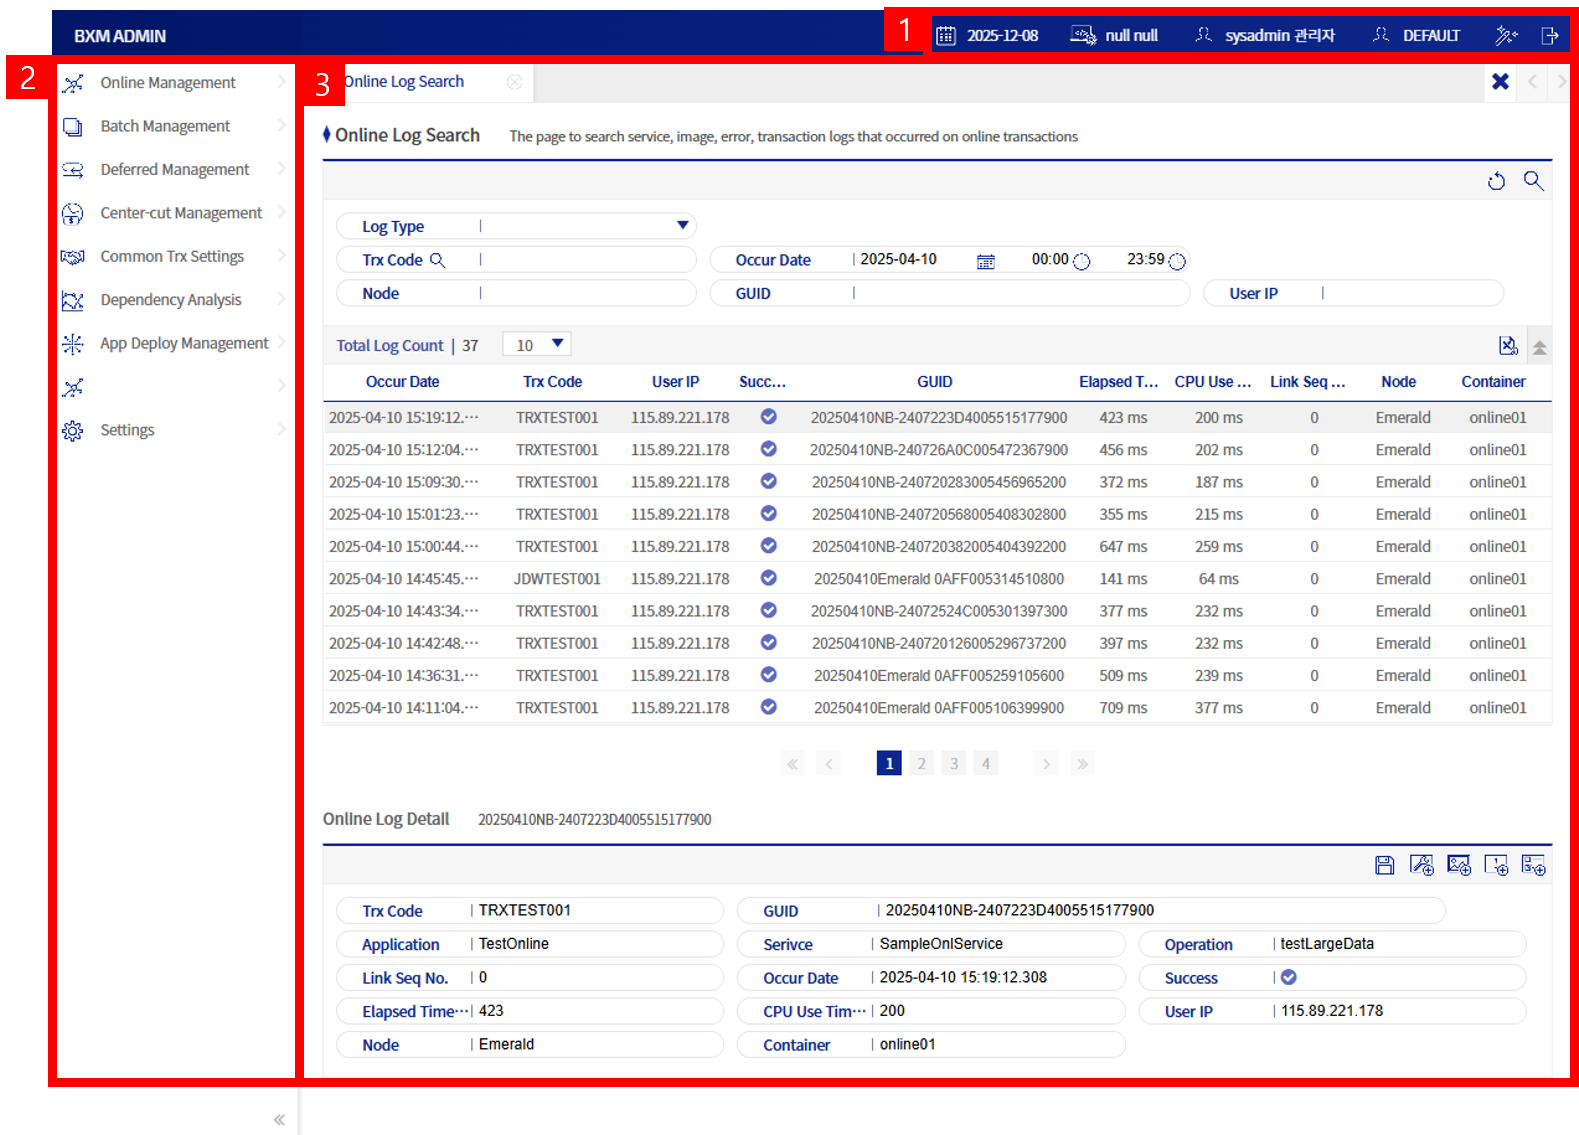
Task: Click the search magnifier icon in the toolbar
Action: pos(1533,181)
